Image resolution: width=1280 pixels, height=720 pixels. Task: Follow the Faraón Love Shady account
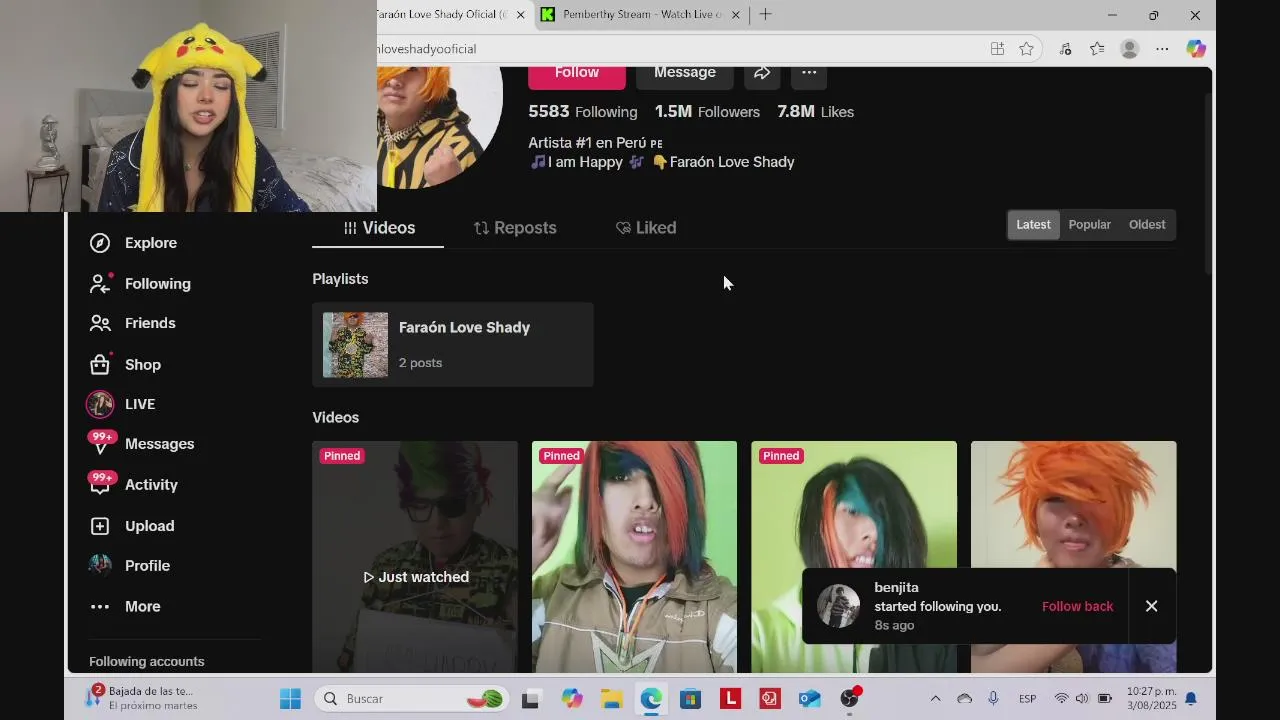[x=577, y=74]
